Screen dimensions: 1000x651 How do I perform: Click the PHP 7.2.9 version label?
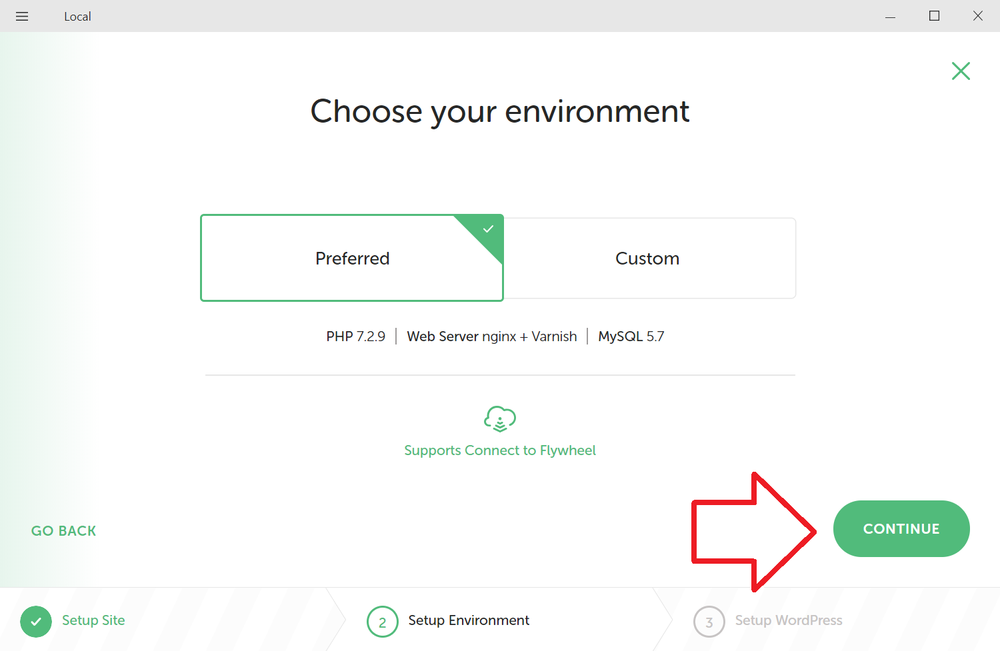(x=355, y=336)
